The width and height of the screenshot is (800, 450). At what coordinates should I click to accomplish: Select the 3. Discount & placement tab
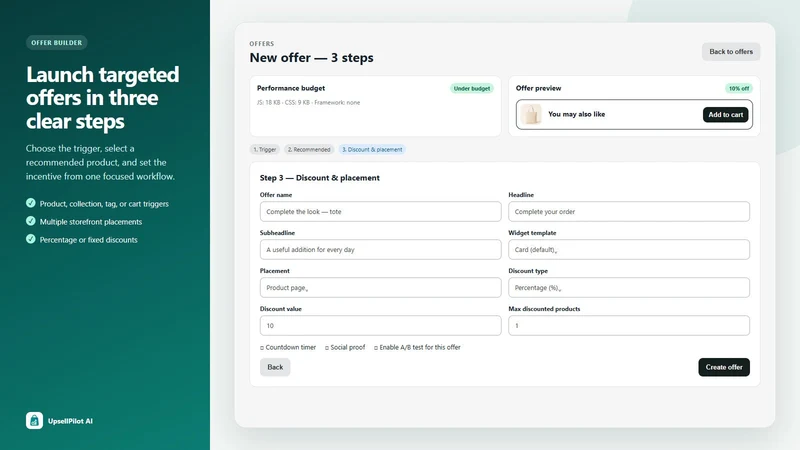(x=372, y=149)
